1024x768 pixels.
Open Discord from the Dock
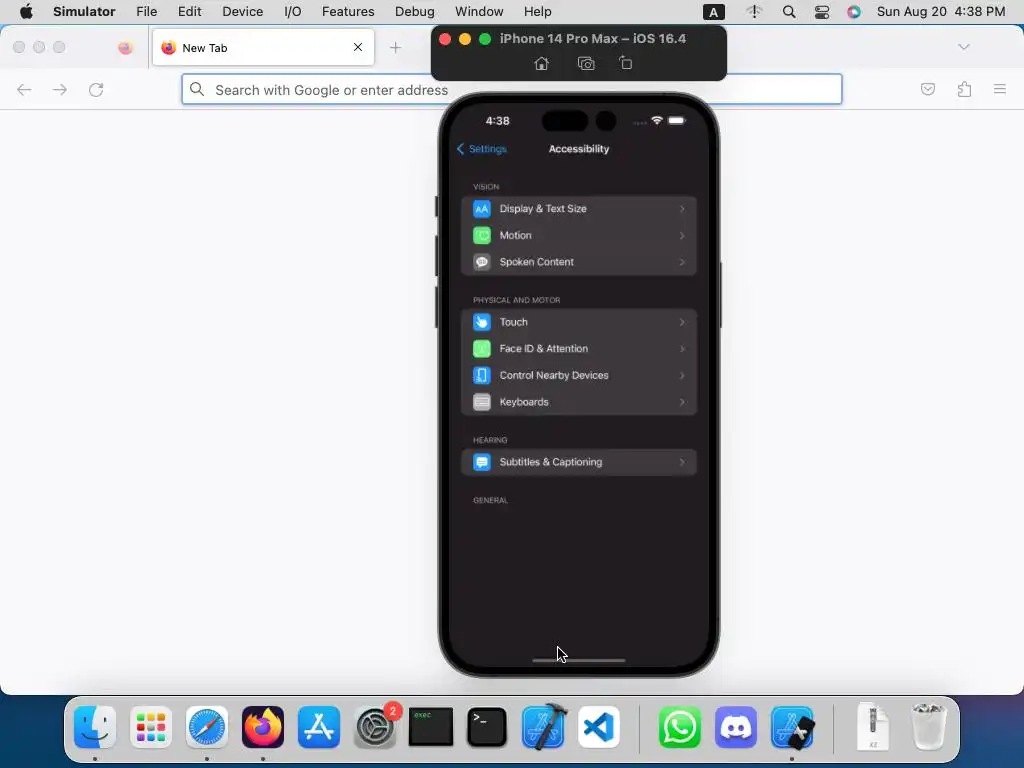pos(735,727)
